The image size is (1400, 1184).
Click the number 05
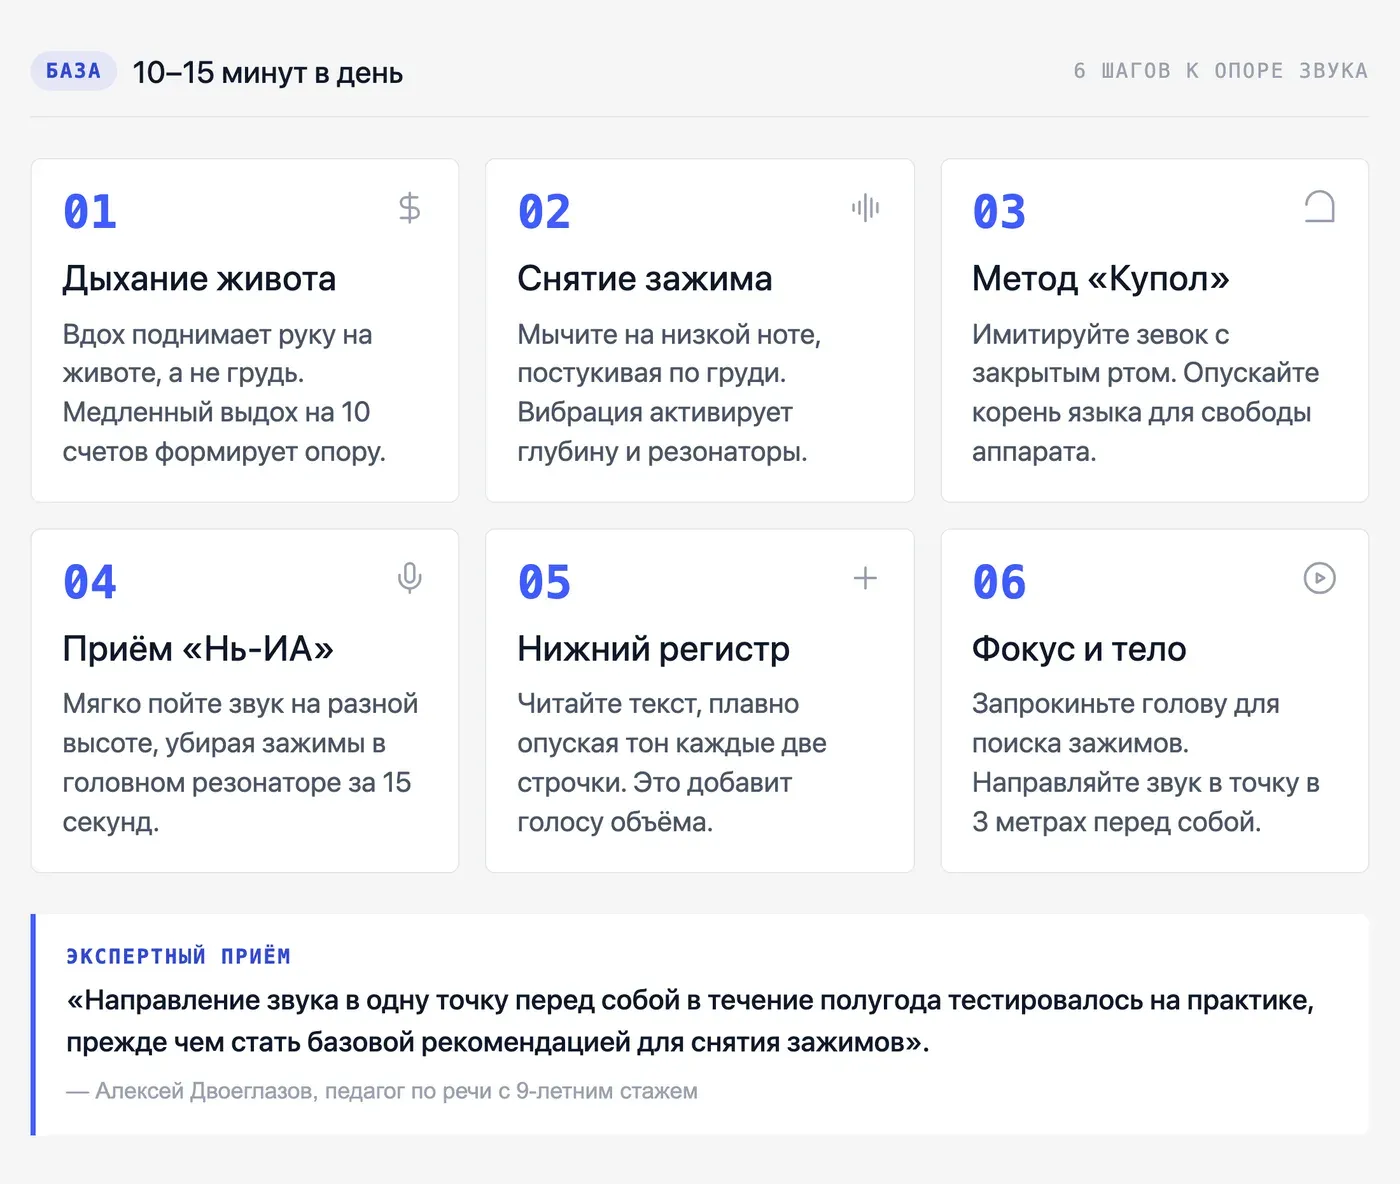[x=545, y=582]
